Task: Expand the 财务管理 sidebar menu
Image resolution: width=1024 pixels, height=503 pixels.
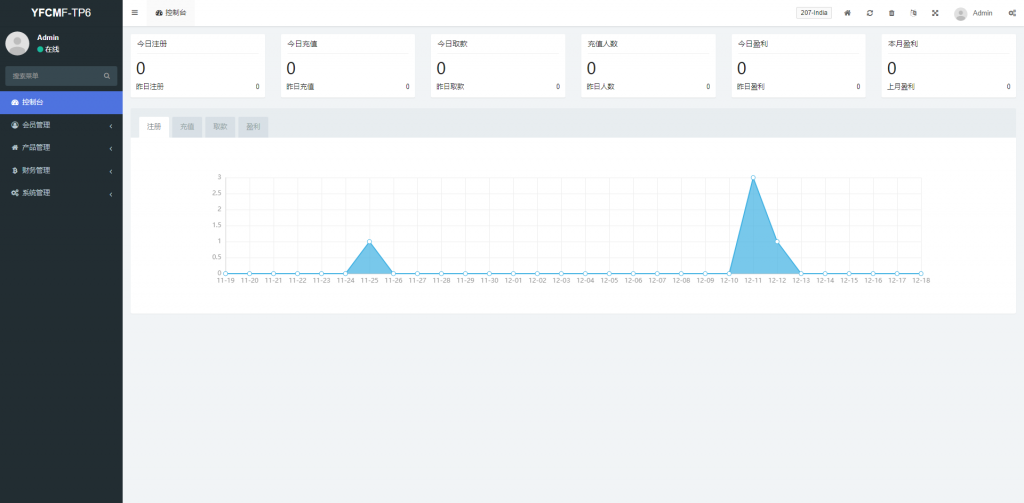Action: pos(60,170)
